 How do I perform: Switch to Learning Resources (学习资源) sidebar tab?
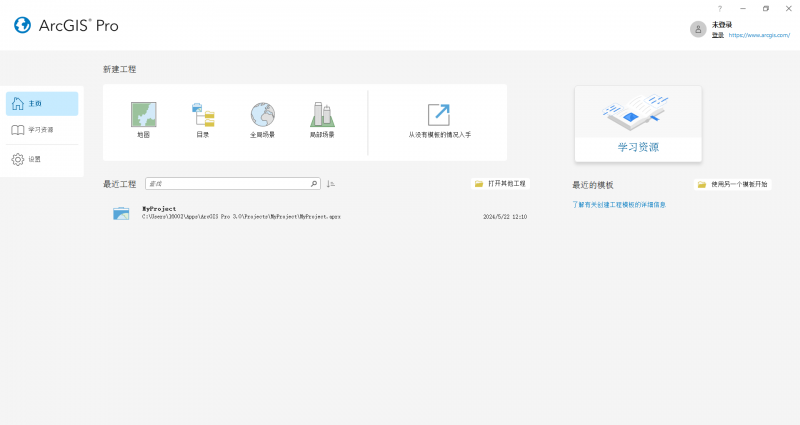[41, 130]
